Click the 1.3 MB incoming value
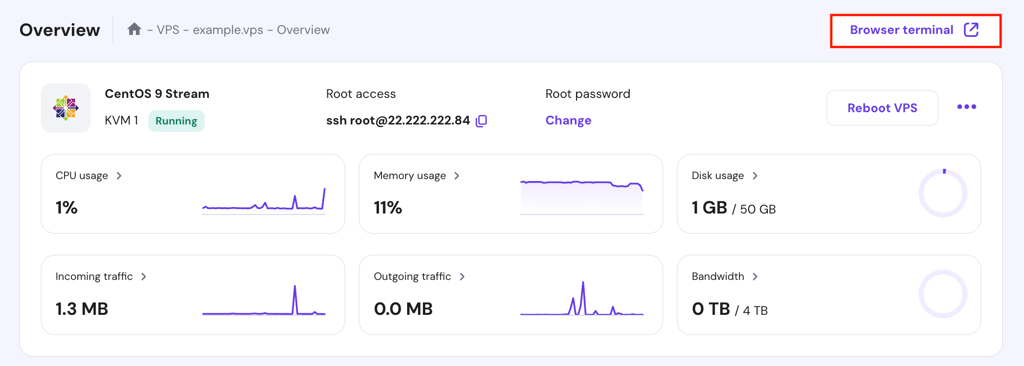This screenshot has height=366, width=1024. point(82,308)
